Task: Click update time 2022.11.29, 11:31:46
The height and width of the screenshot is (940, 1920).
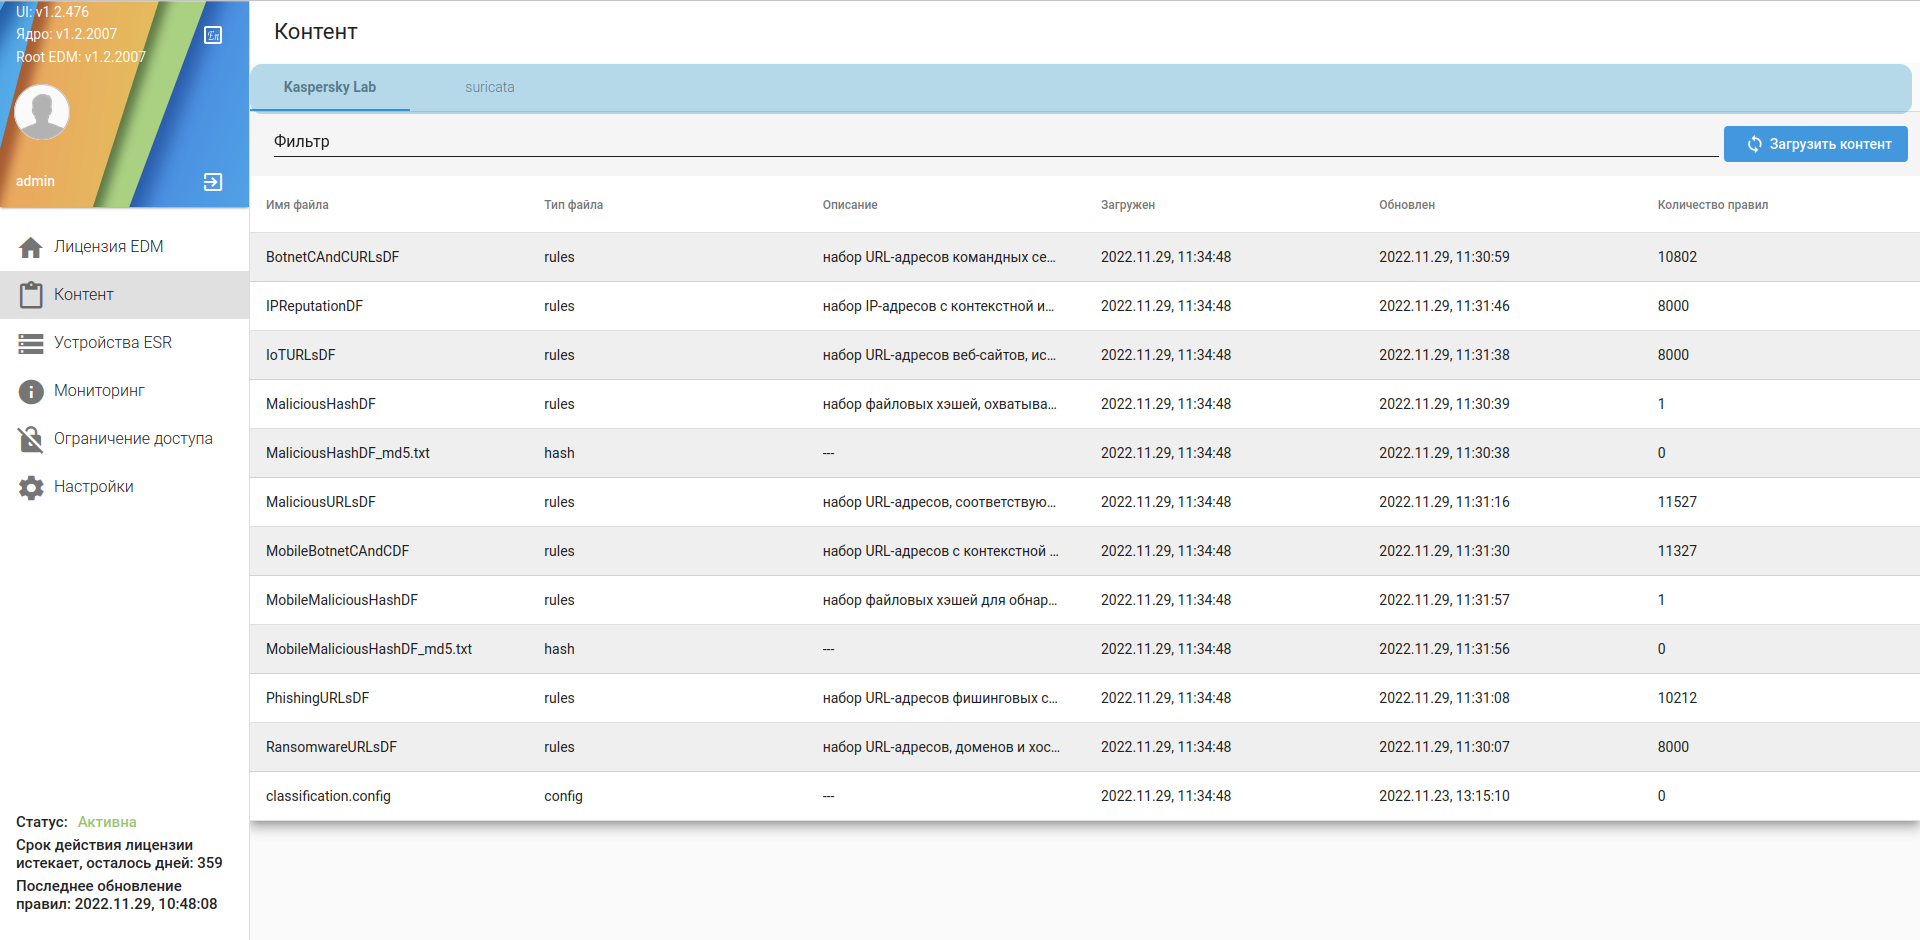Action: [x=1444, y=306]
